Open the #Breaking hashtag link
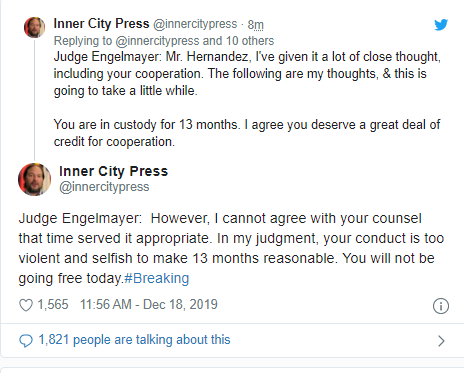Viewport: 464px width, 373px height. [157, 278]
